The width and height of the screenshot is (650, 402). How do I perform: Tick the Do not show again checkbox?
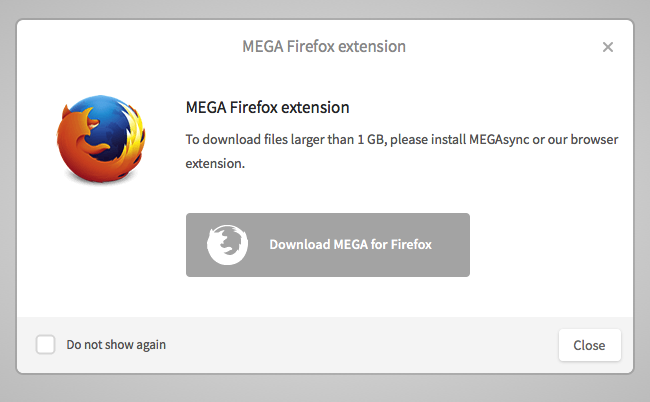pos(45,344)
